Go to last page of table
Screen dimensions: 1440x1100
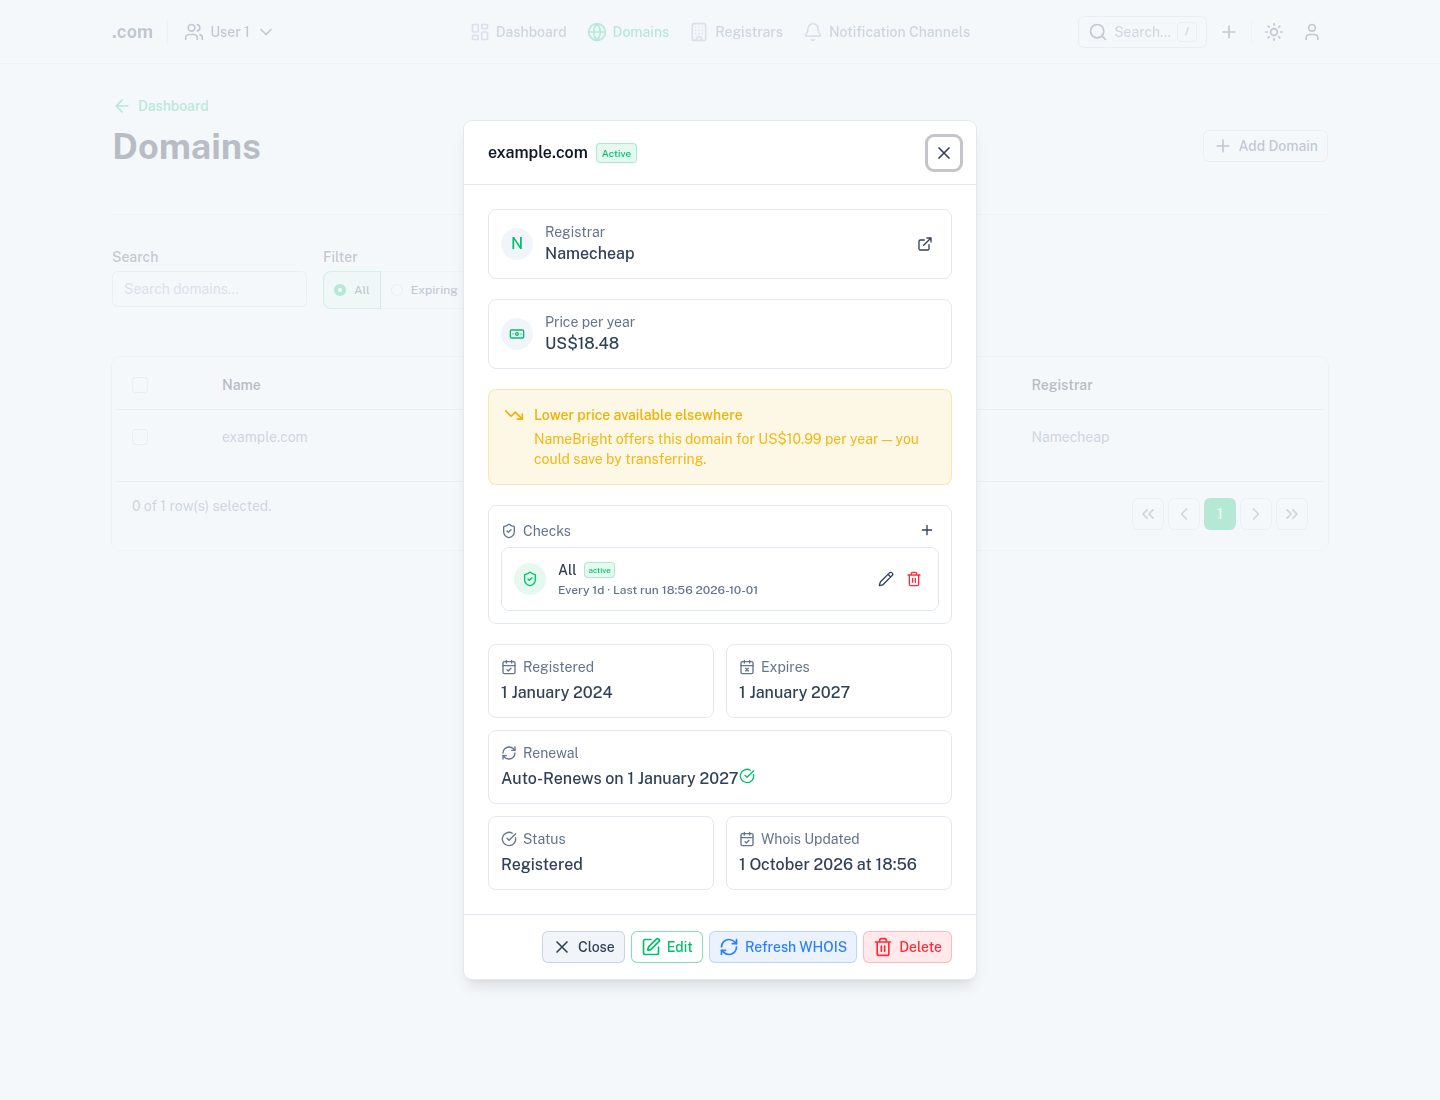(x=1292, y=514)
